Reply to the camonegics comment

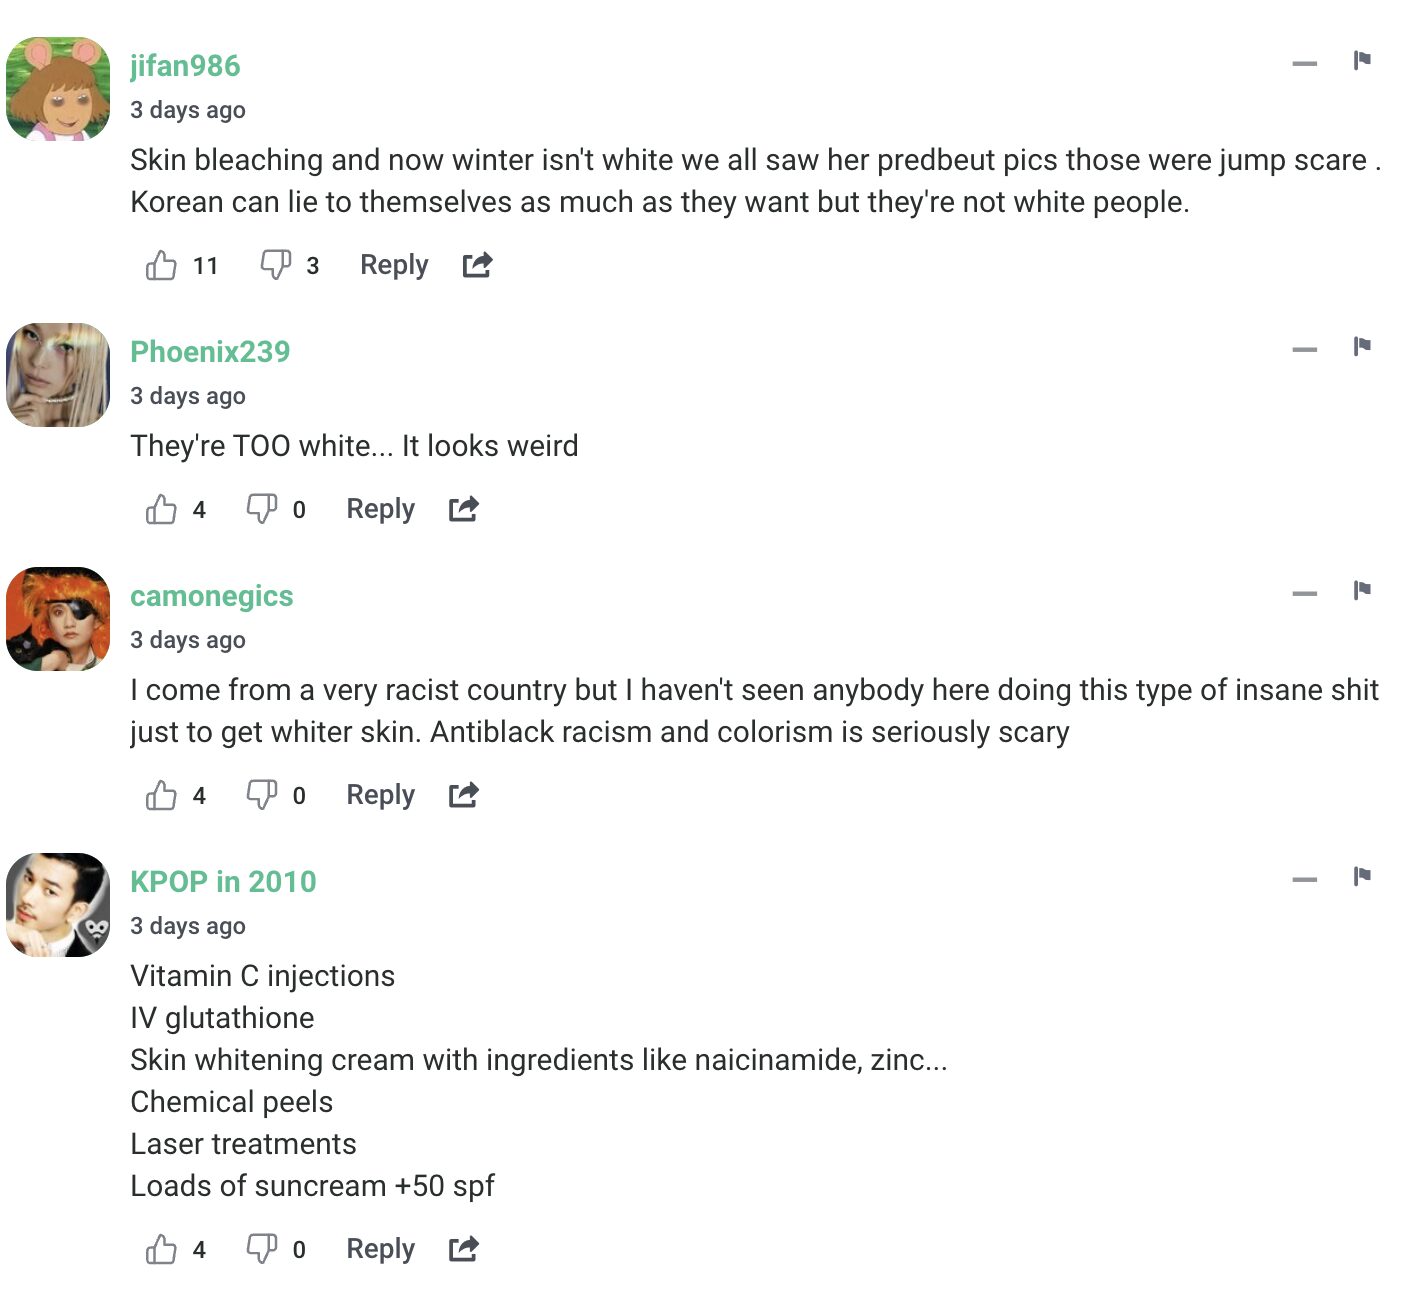coord(380,795)
